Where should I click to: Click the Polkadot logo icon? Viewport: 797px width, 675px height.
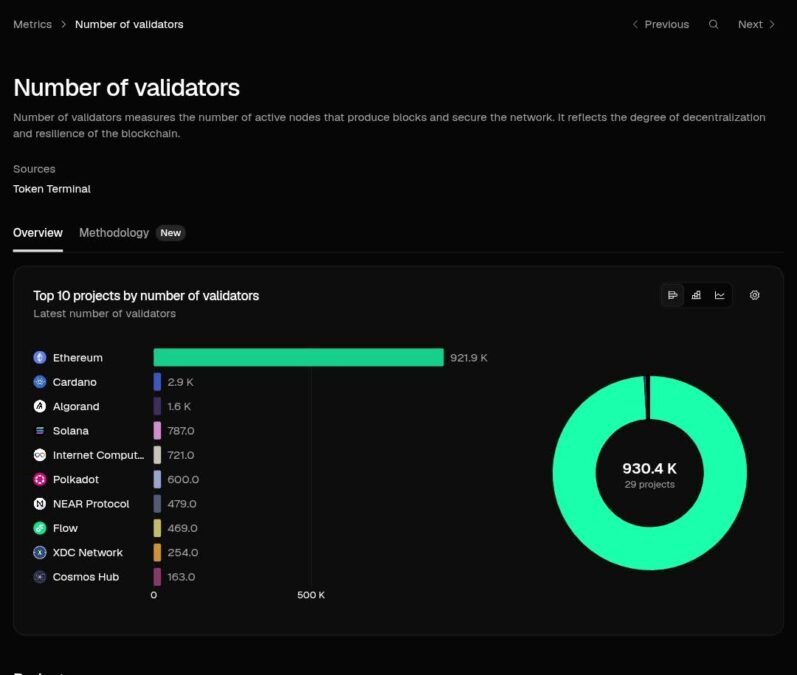40,479
